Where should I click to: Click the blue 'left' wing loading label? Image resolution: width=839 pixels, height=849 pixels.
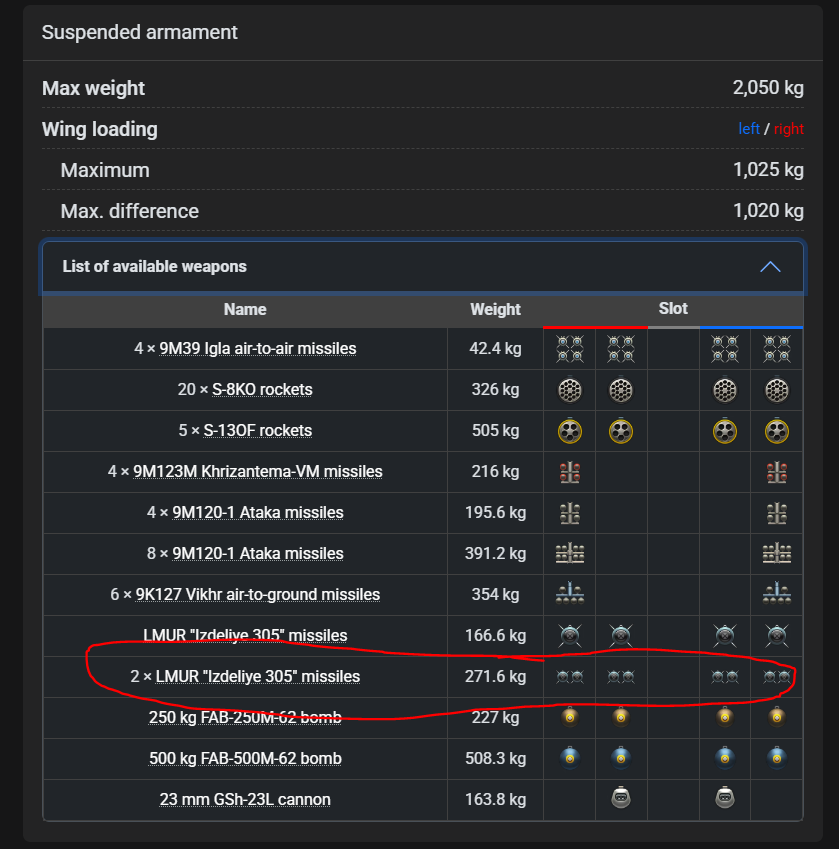pos(749,129)
